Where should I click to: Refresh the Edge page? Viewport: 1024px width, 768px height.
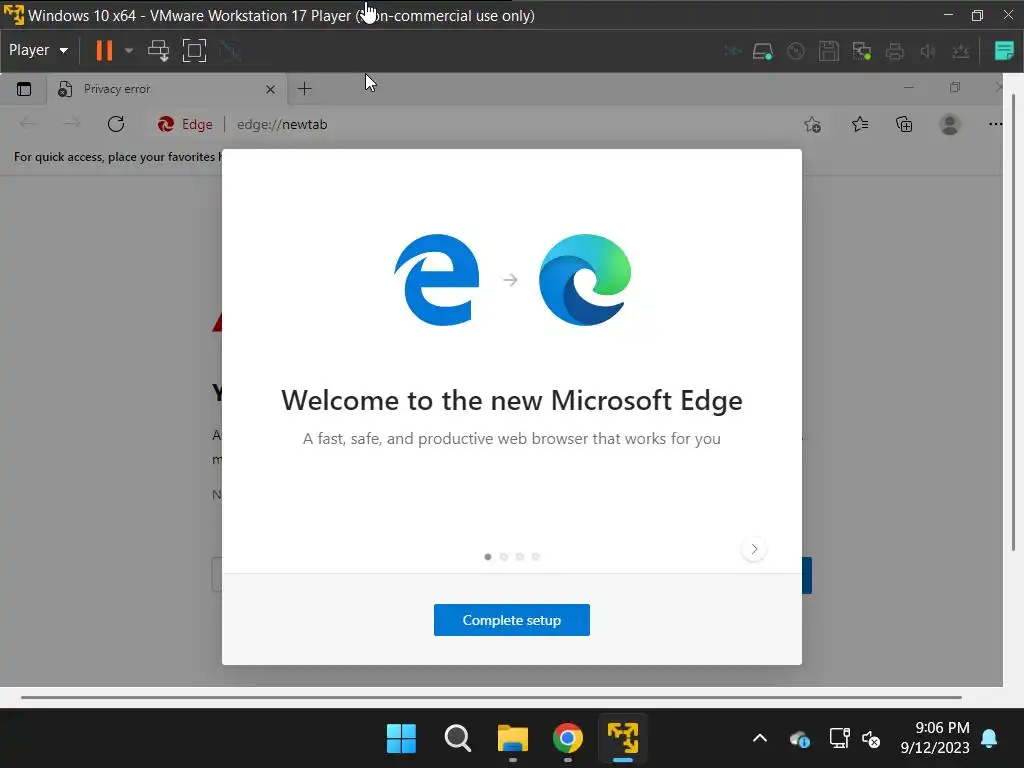coord(116,124)
